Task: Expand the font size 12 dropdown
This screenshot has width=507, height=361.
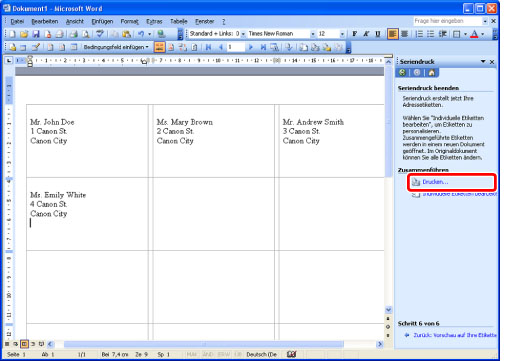Action: coord(342,34)
